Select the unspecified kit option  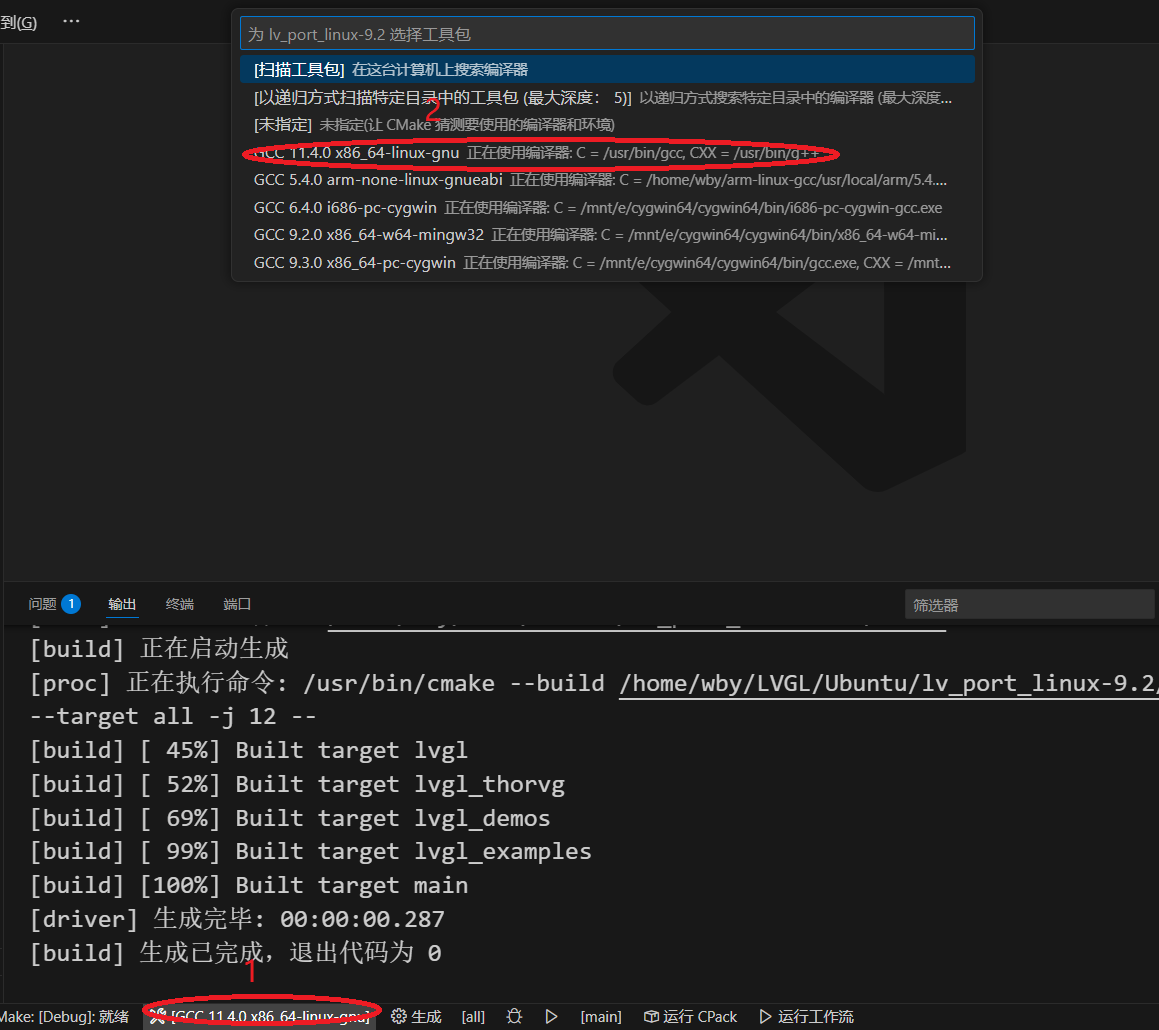tap(607, 125)
